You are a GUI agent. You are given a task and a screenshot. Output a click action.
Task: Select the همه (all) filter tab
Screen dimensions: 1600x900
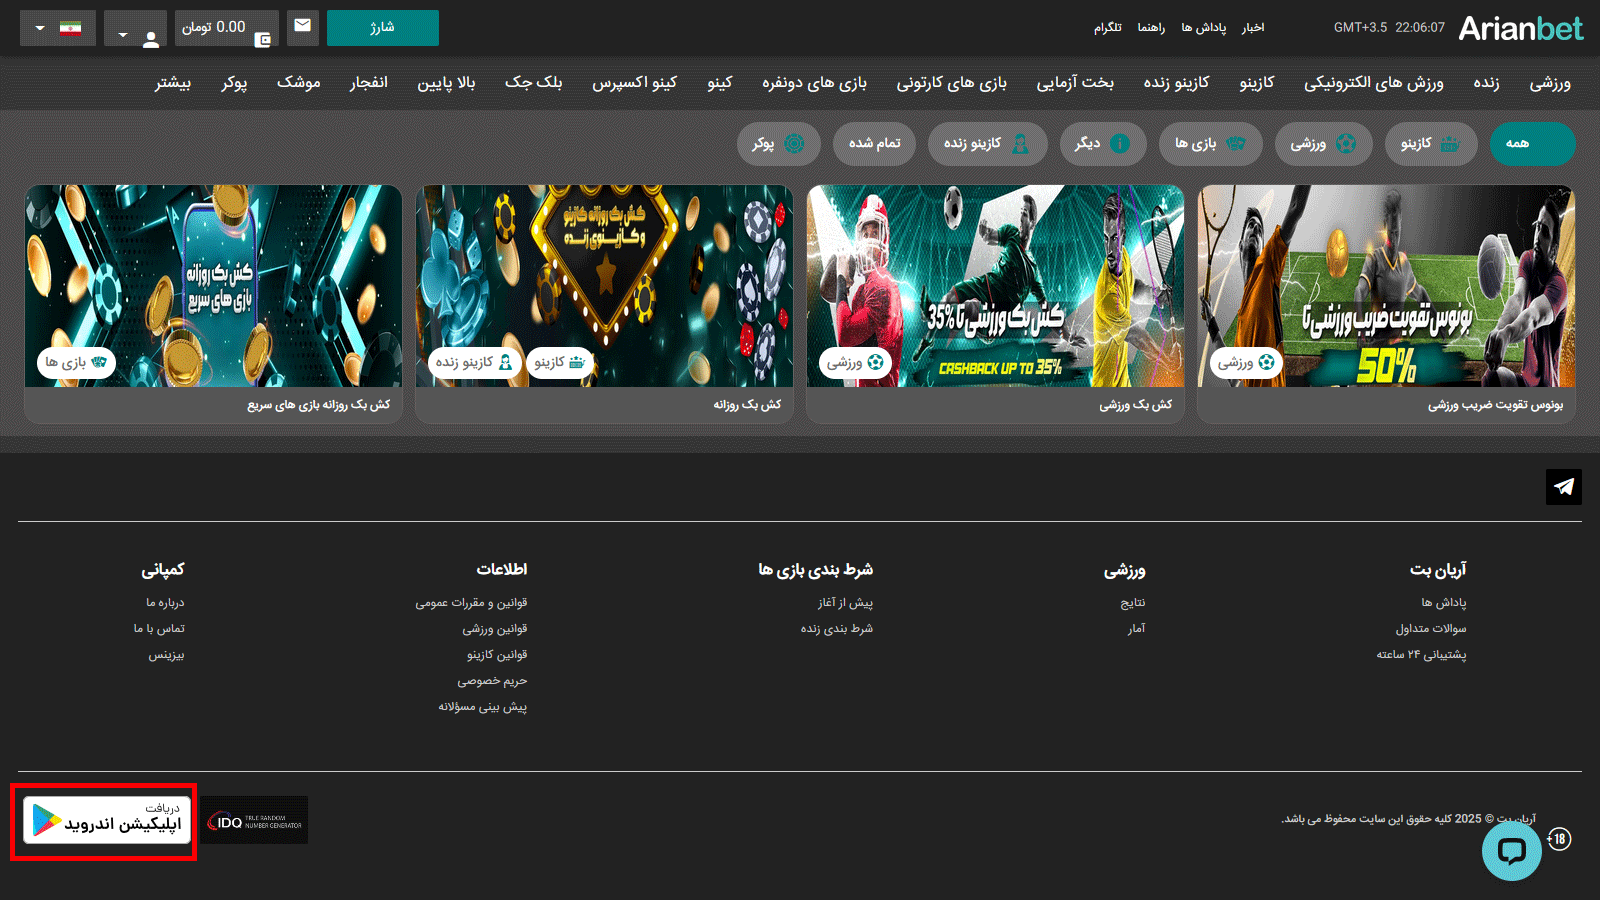[1532, 144]
